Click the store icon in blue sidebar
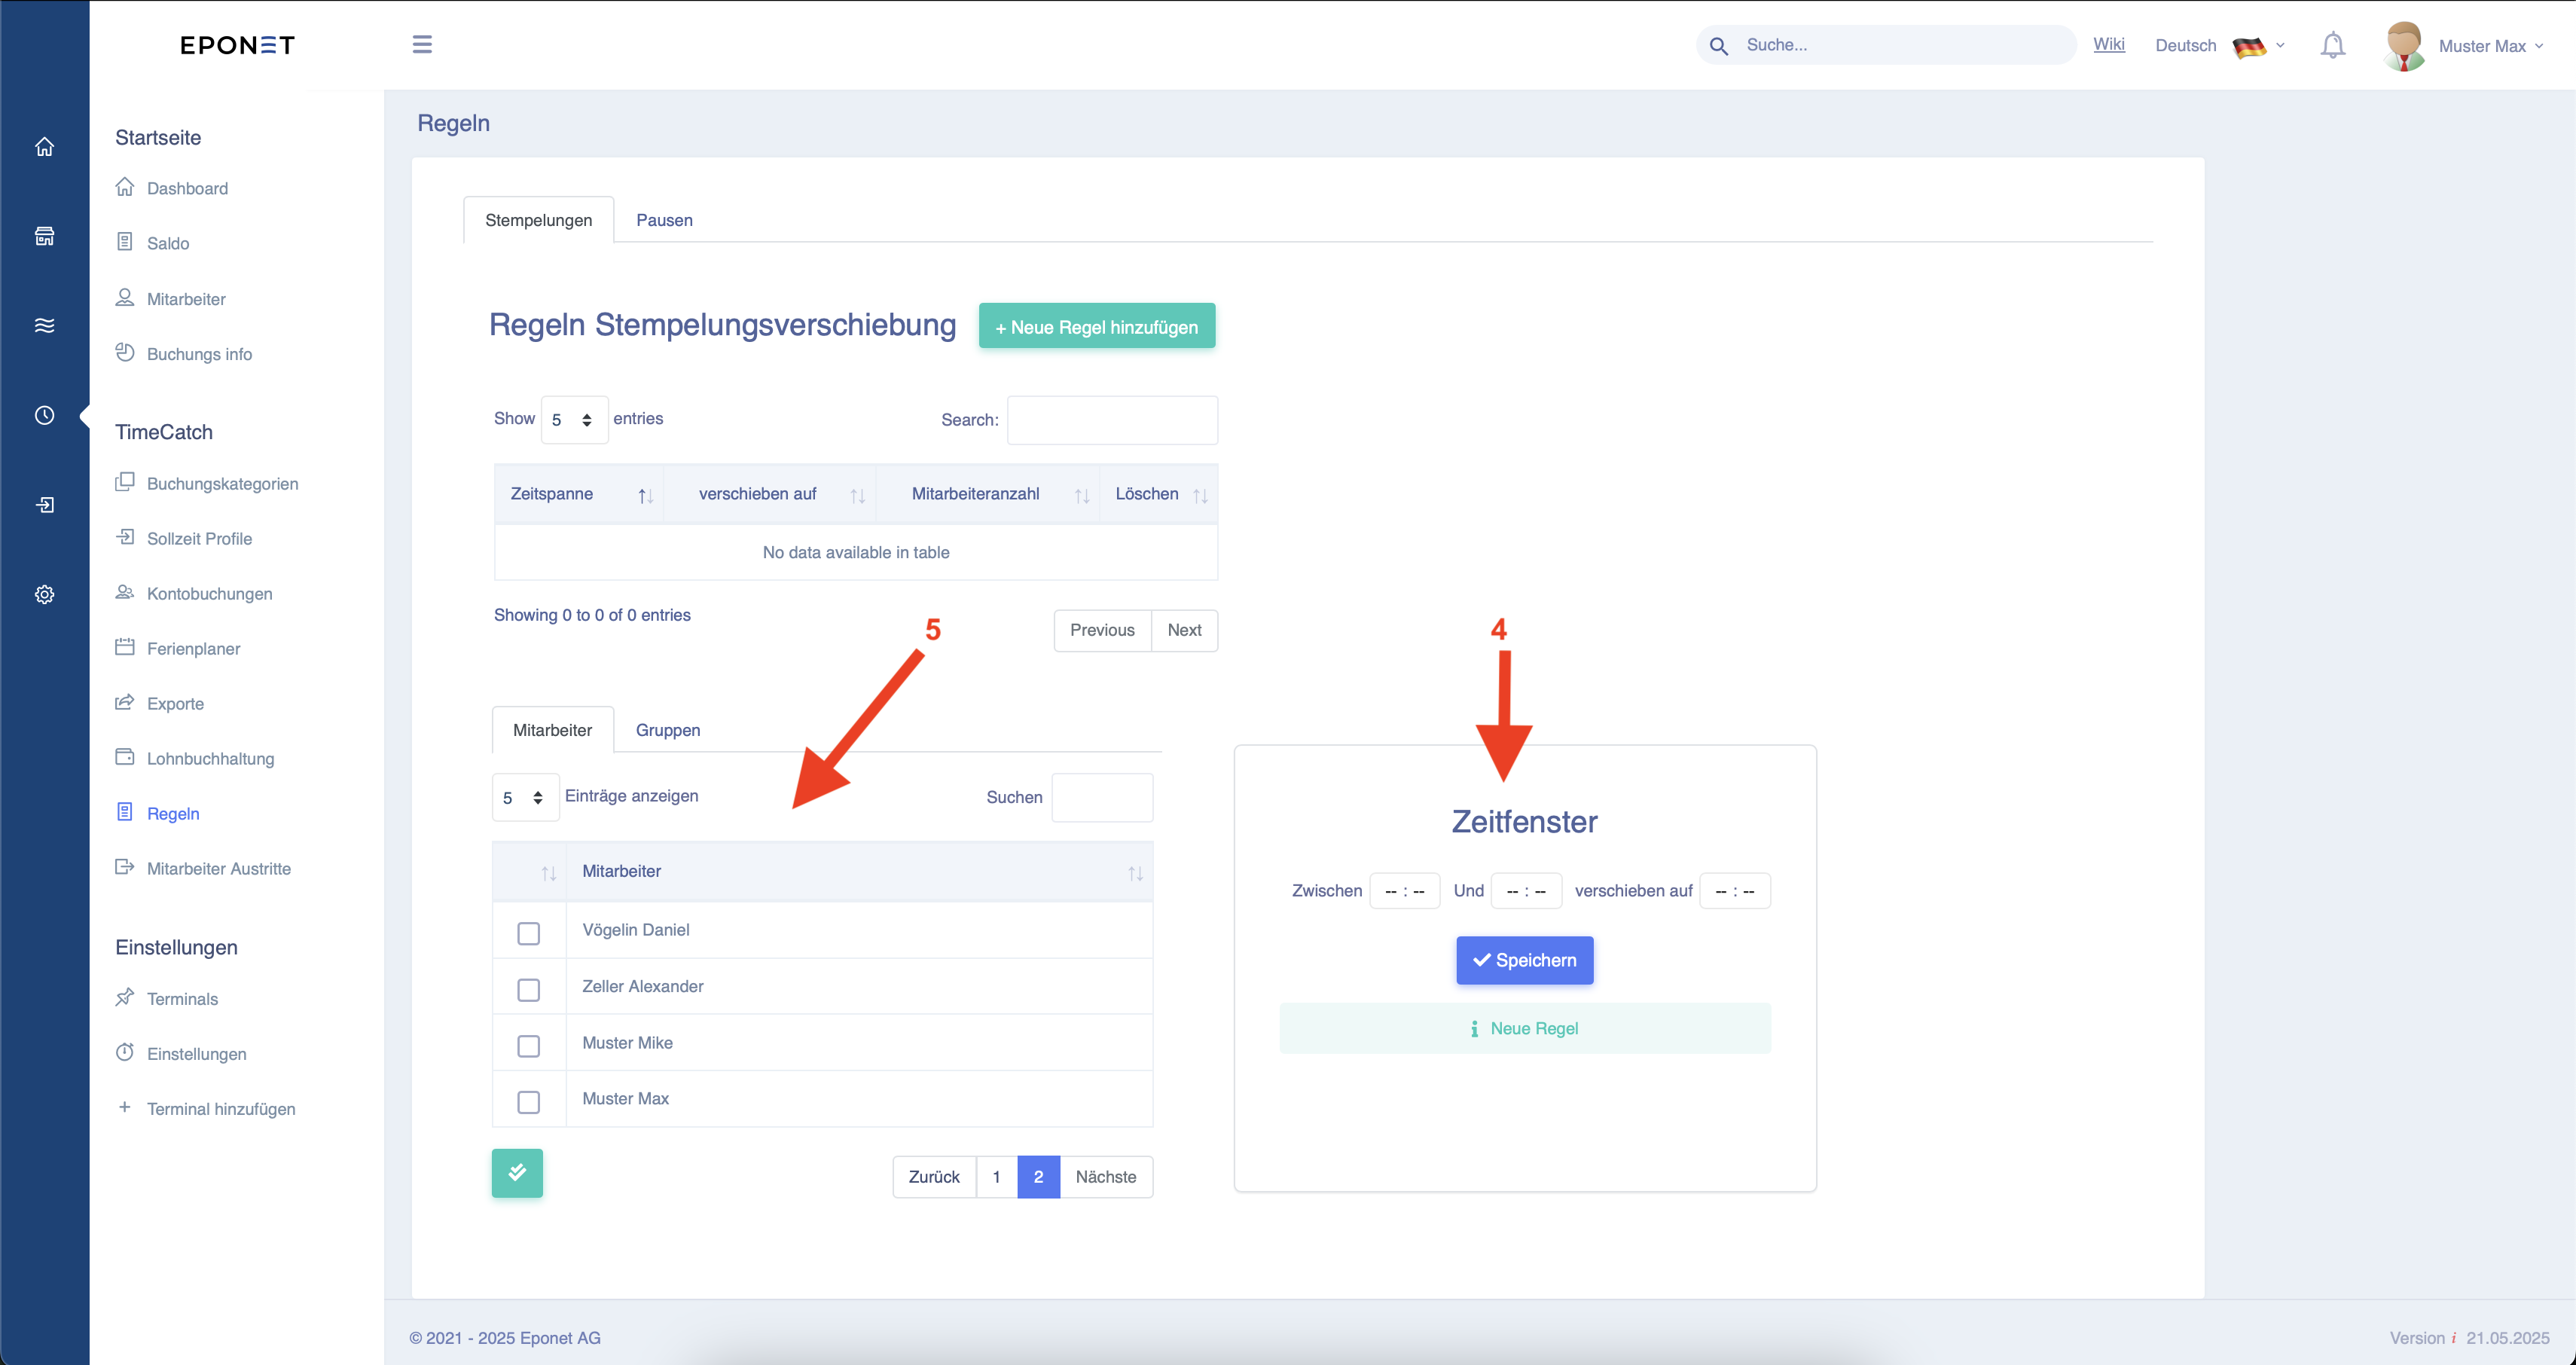 click(x=44, y=236)
